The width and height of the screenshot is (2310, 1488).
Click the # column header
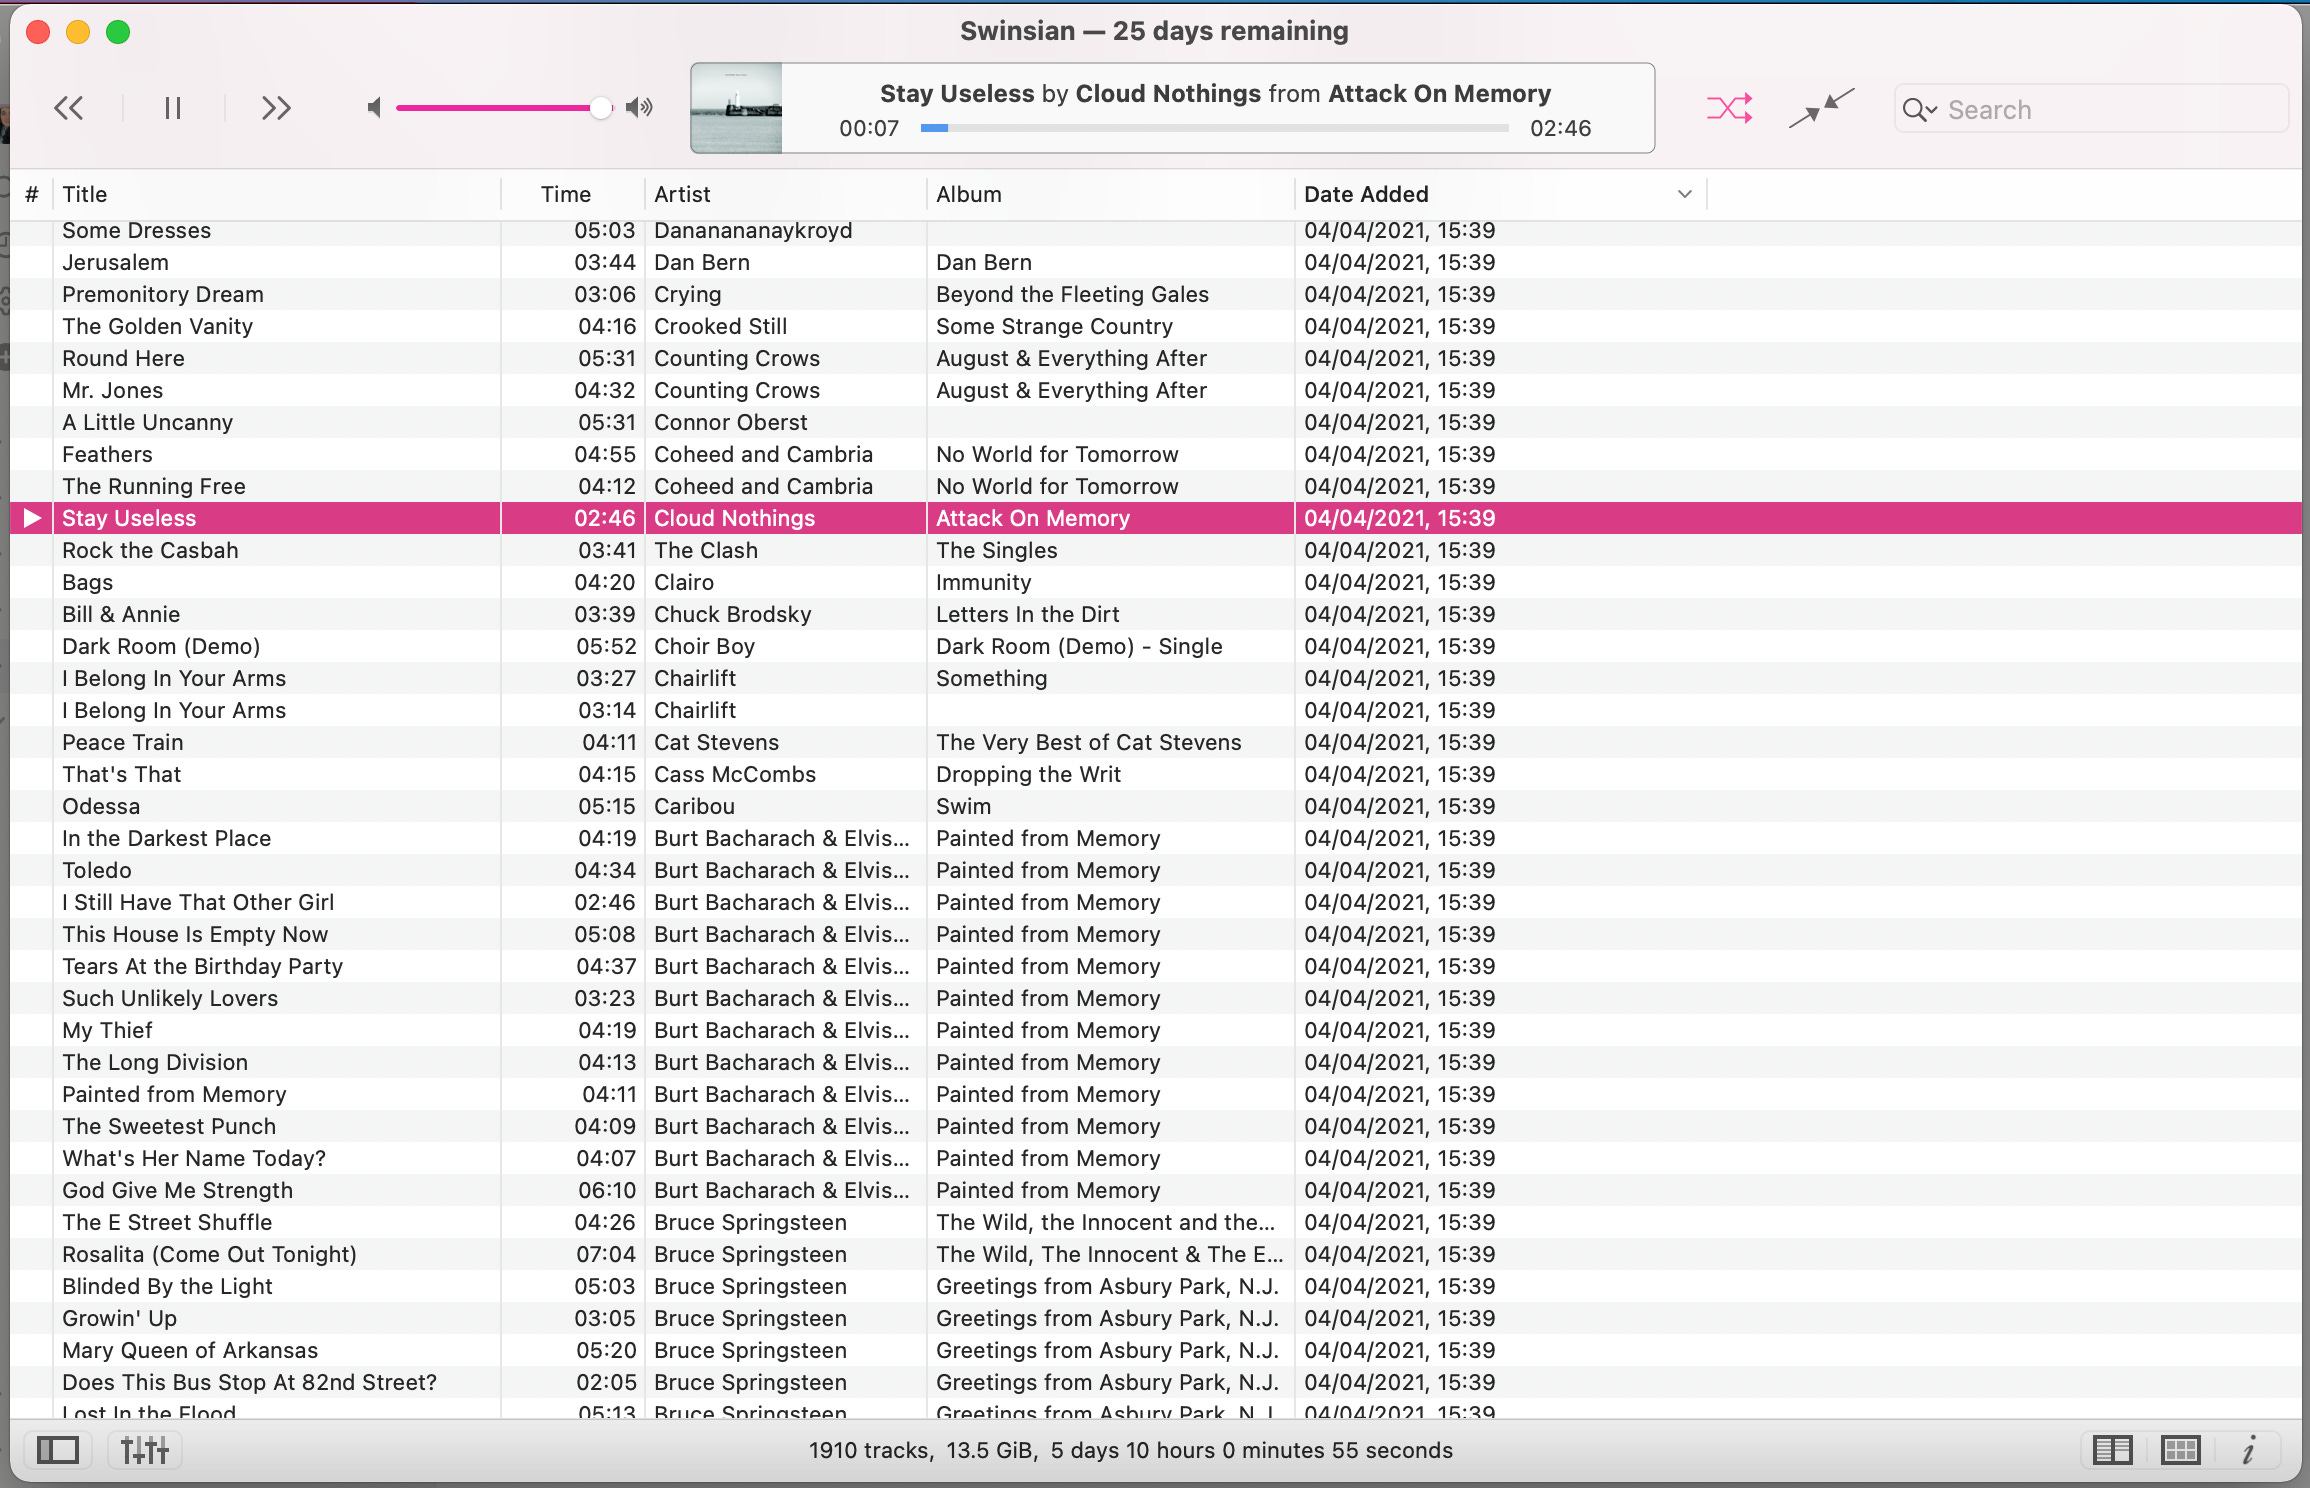pyautogui.click(x=32, y=194)
